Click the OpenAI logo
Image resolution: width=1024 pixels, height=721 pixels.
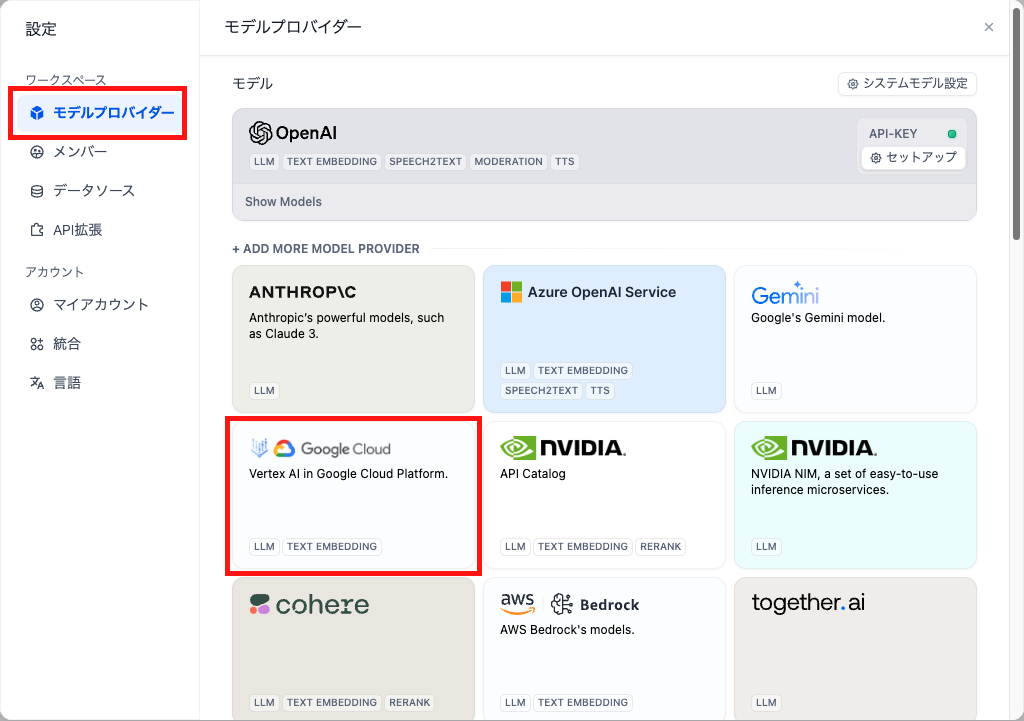click(293, 133)
